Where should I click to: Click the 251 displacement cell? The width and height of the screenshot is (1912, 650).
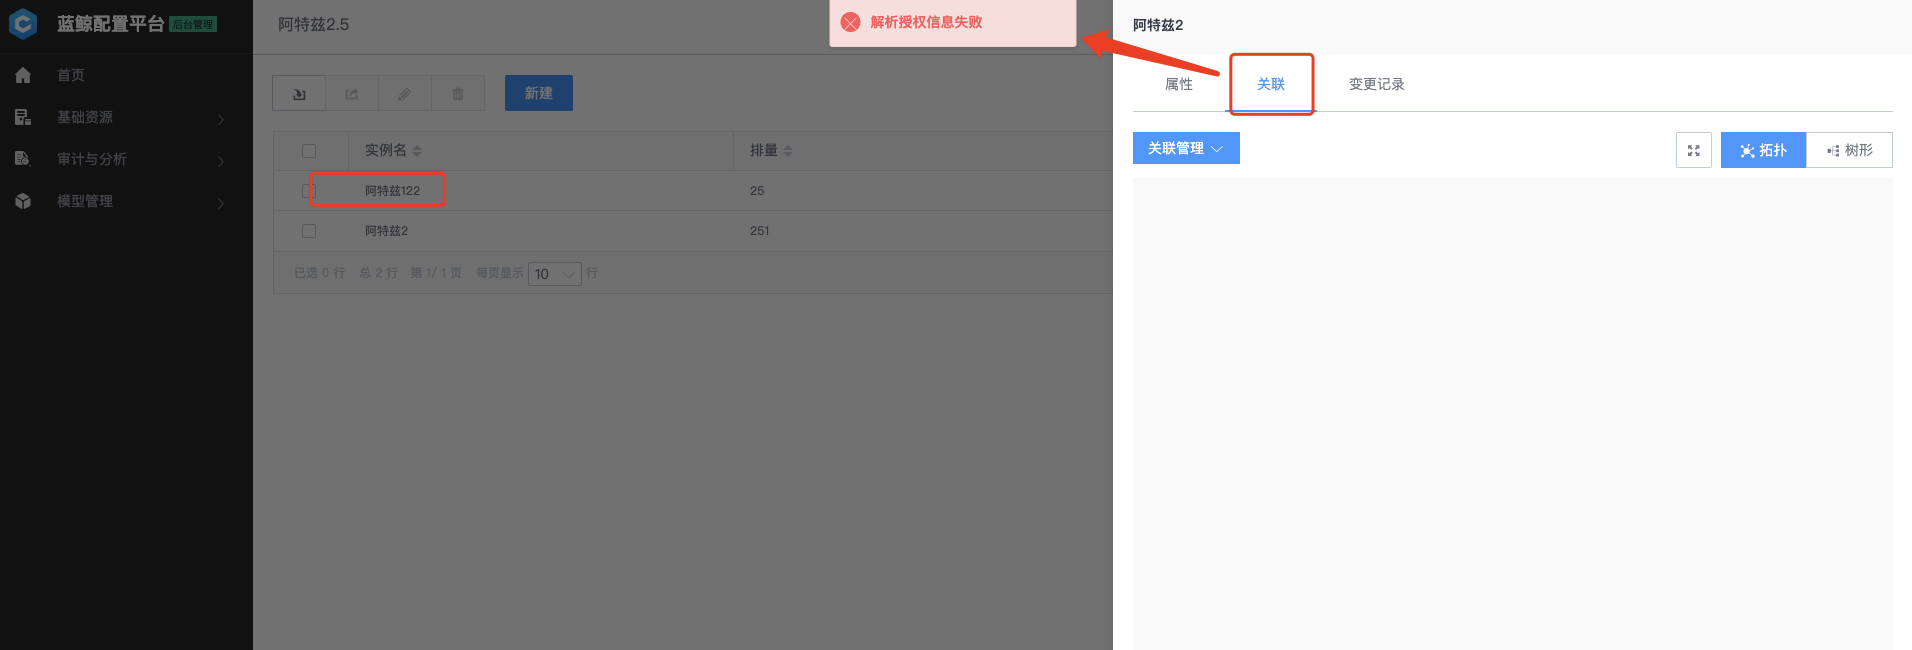(x=760, y=231)
